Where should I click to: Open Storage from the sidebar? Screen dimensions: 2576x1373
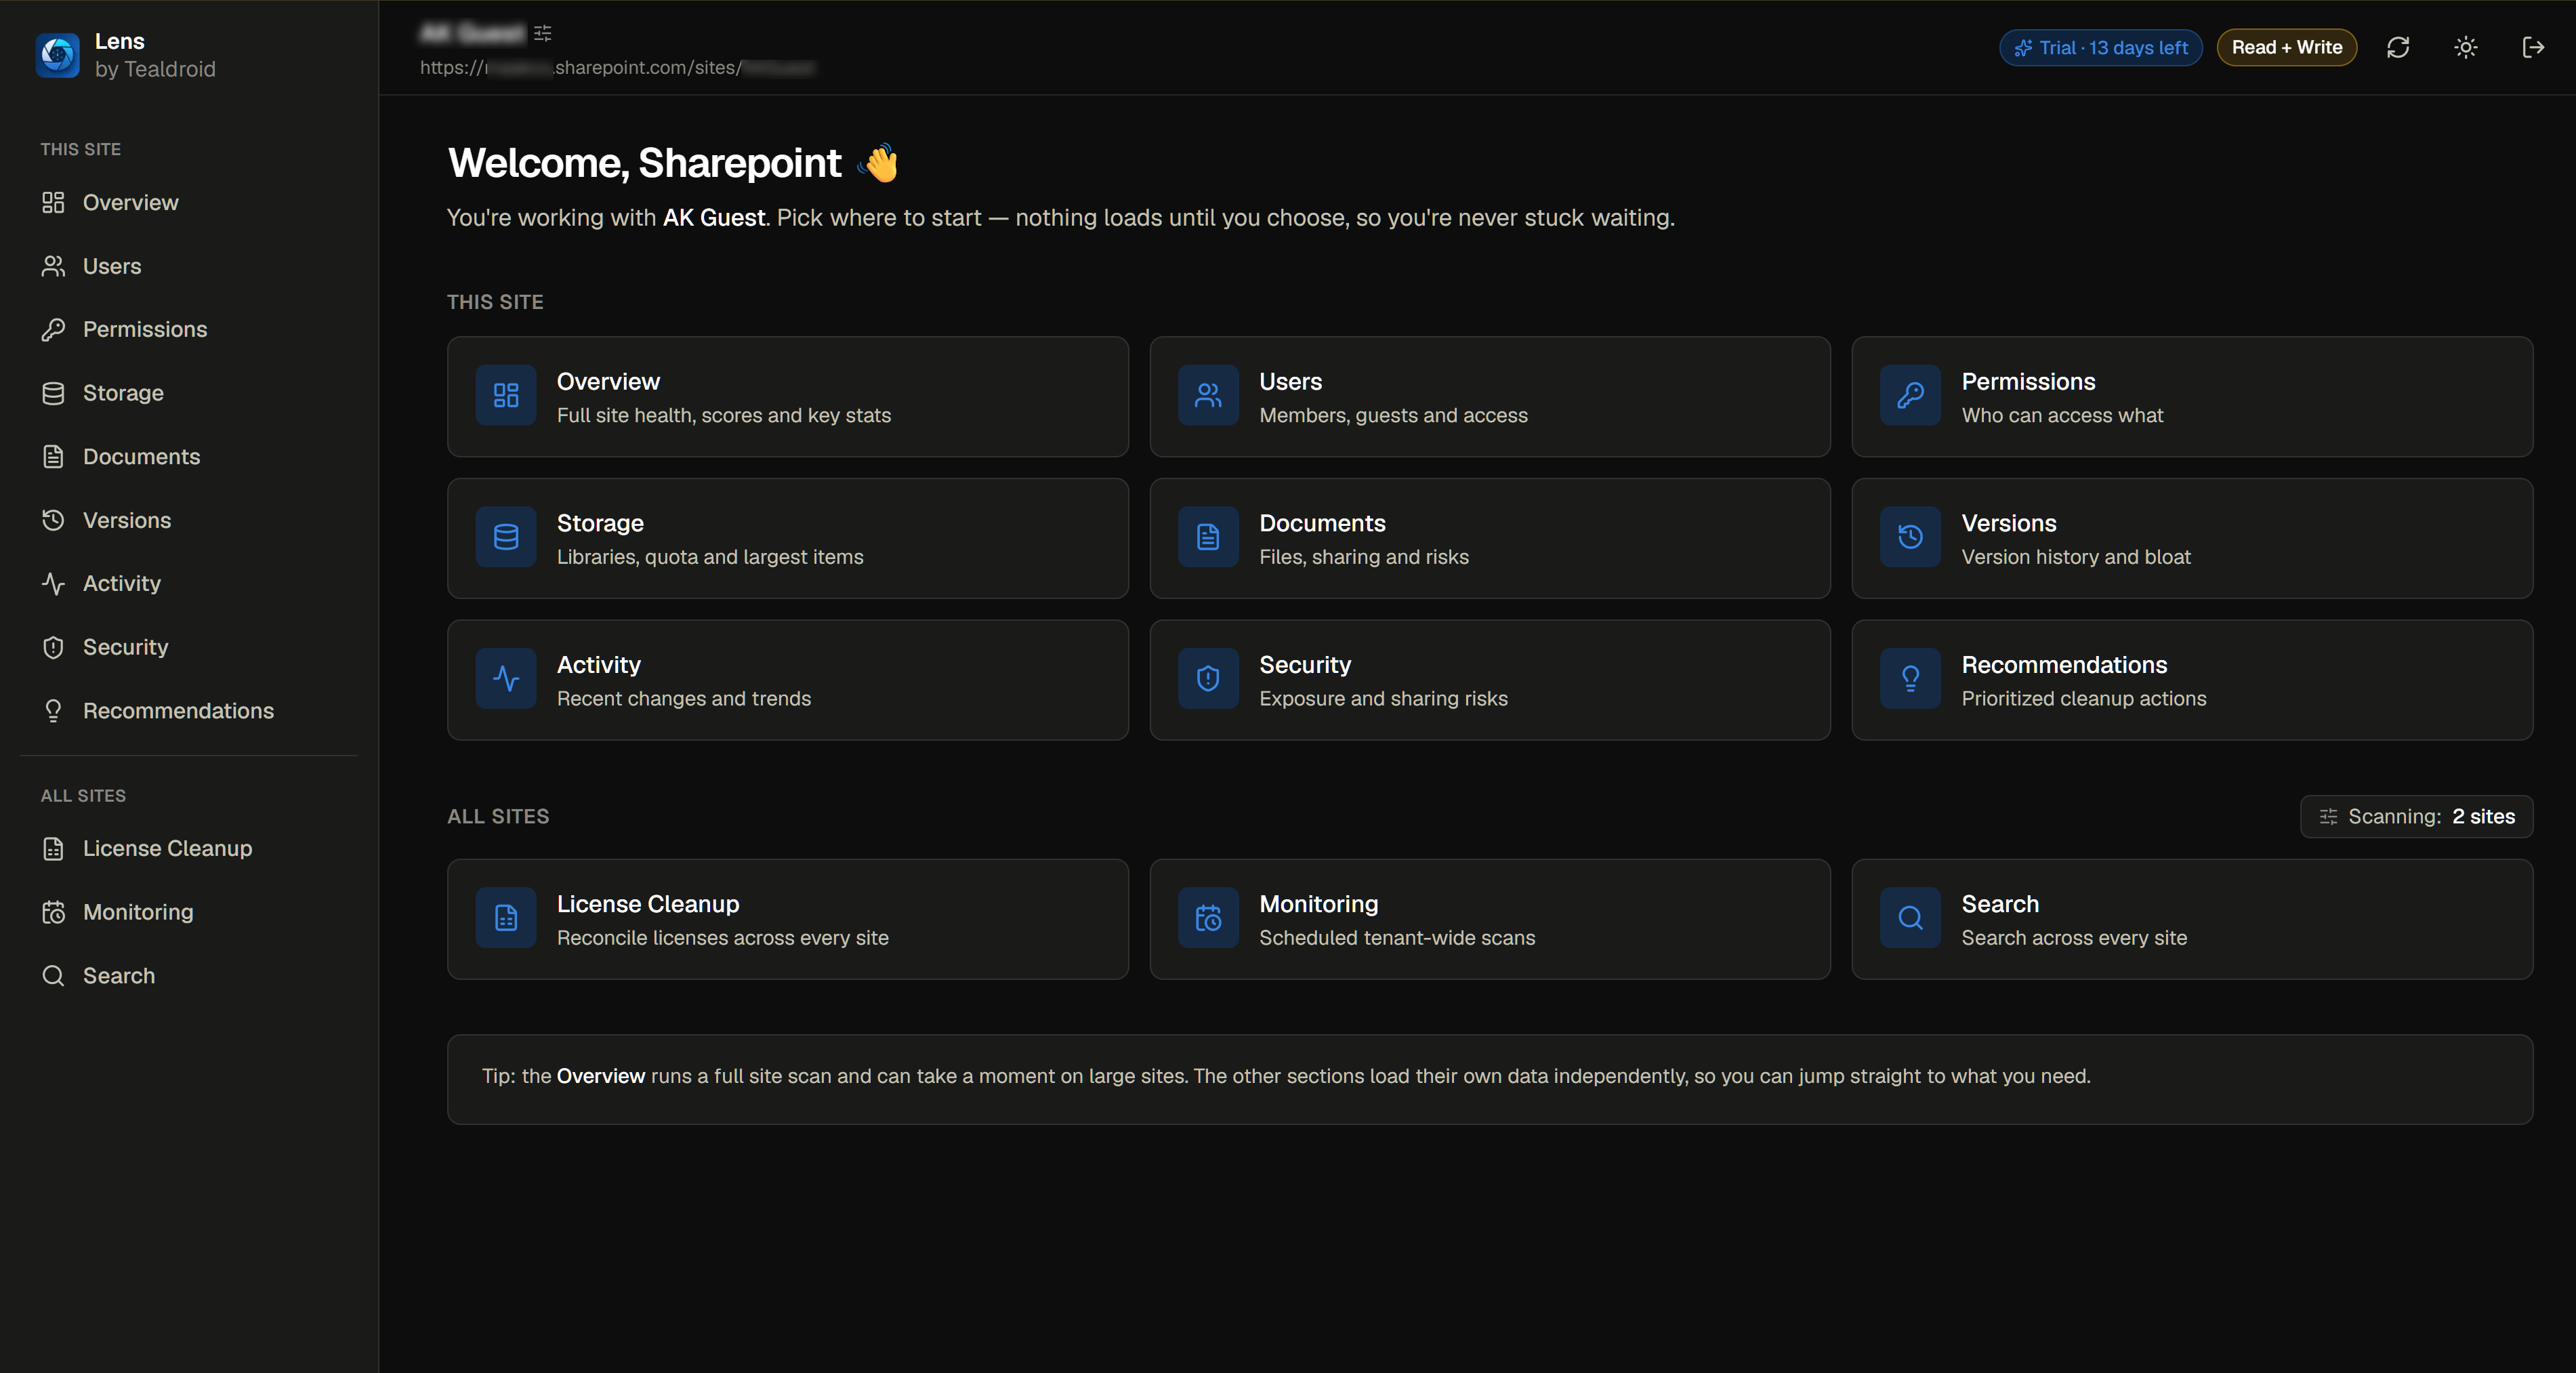coord(189,393)
